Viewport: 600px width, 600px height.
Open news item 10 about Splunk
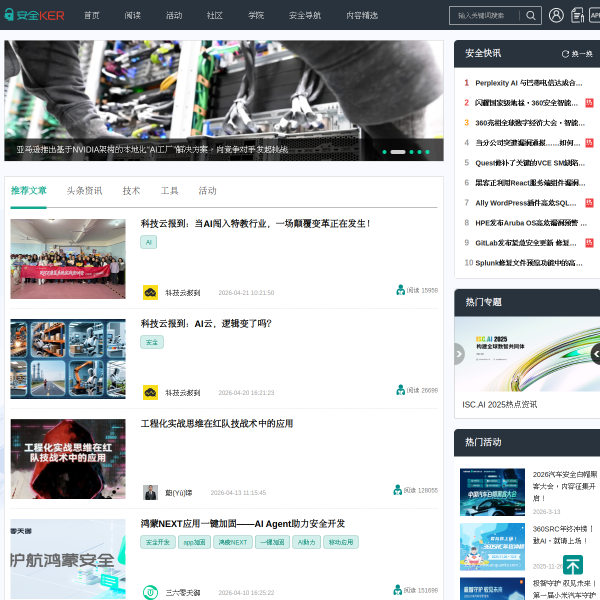(528, 262)
